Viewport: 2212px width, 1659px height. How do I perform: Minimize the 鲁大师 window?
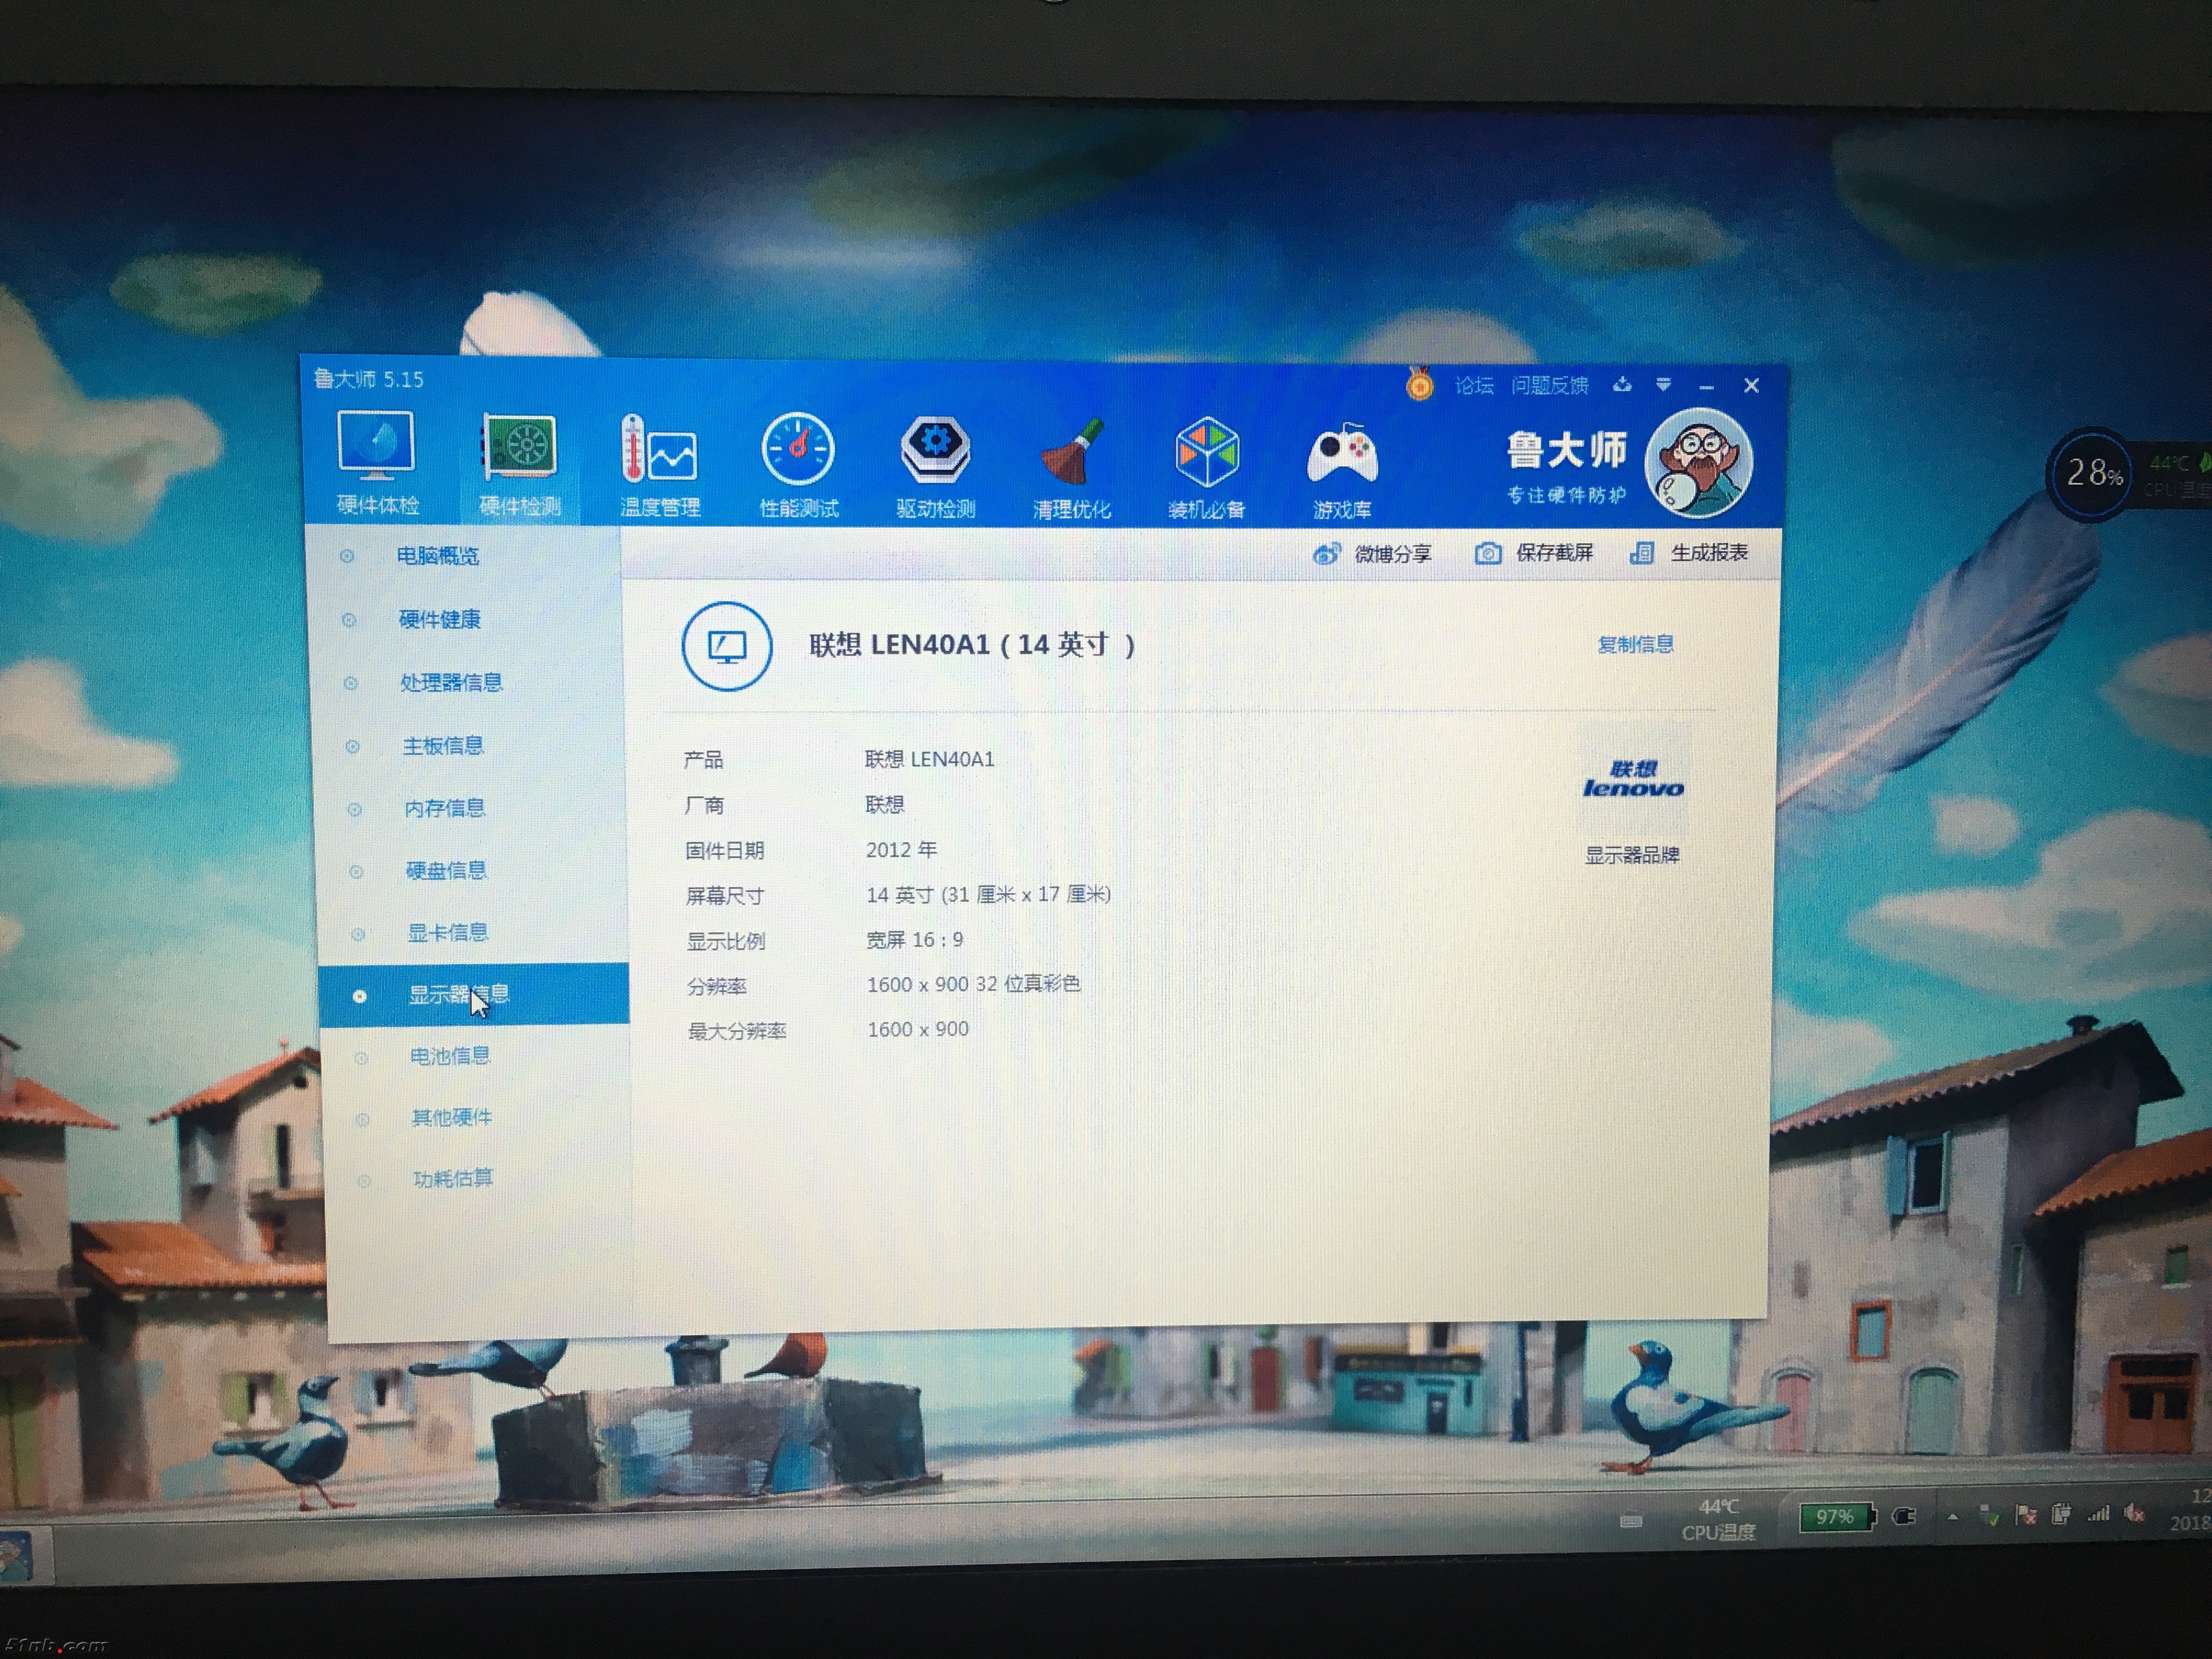(x=1706, y=386)
